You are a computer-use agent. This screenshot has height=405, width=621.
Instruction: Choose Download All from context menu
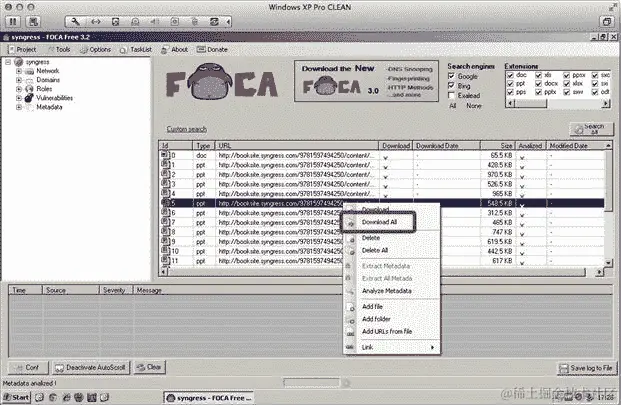379,222
